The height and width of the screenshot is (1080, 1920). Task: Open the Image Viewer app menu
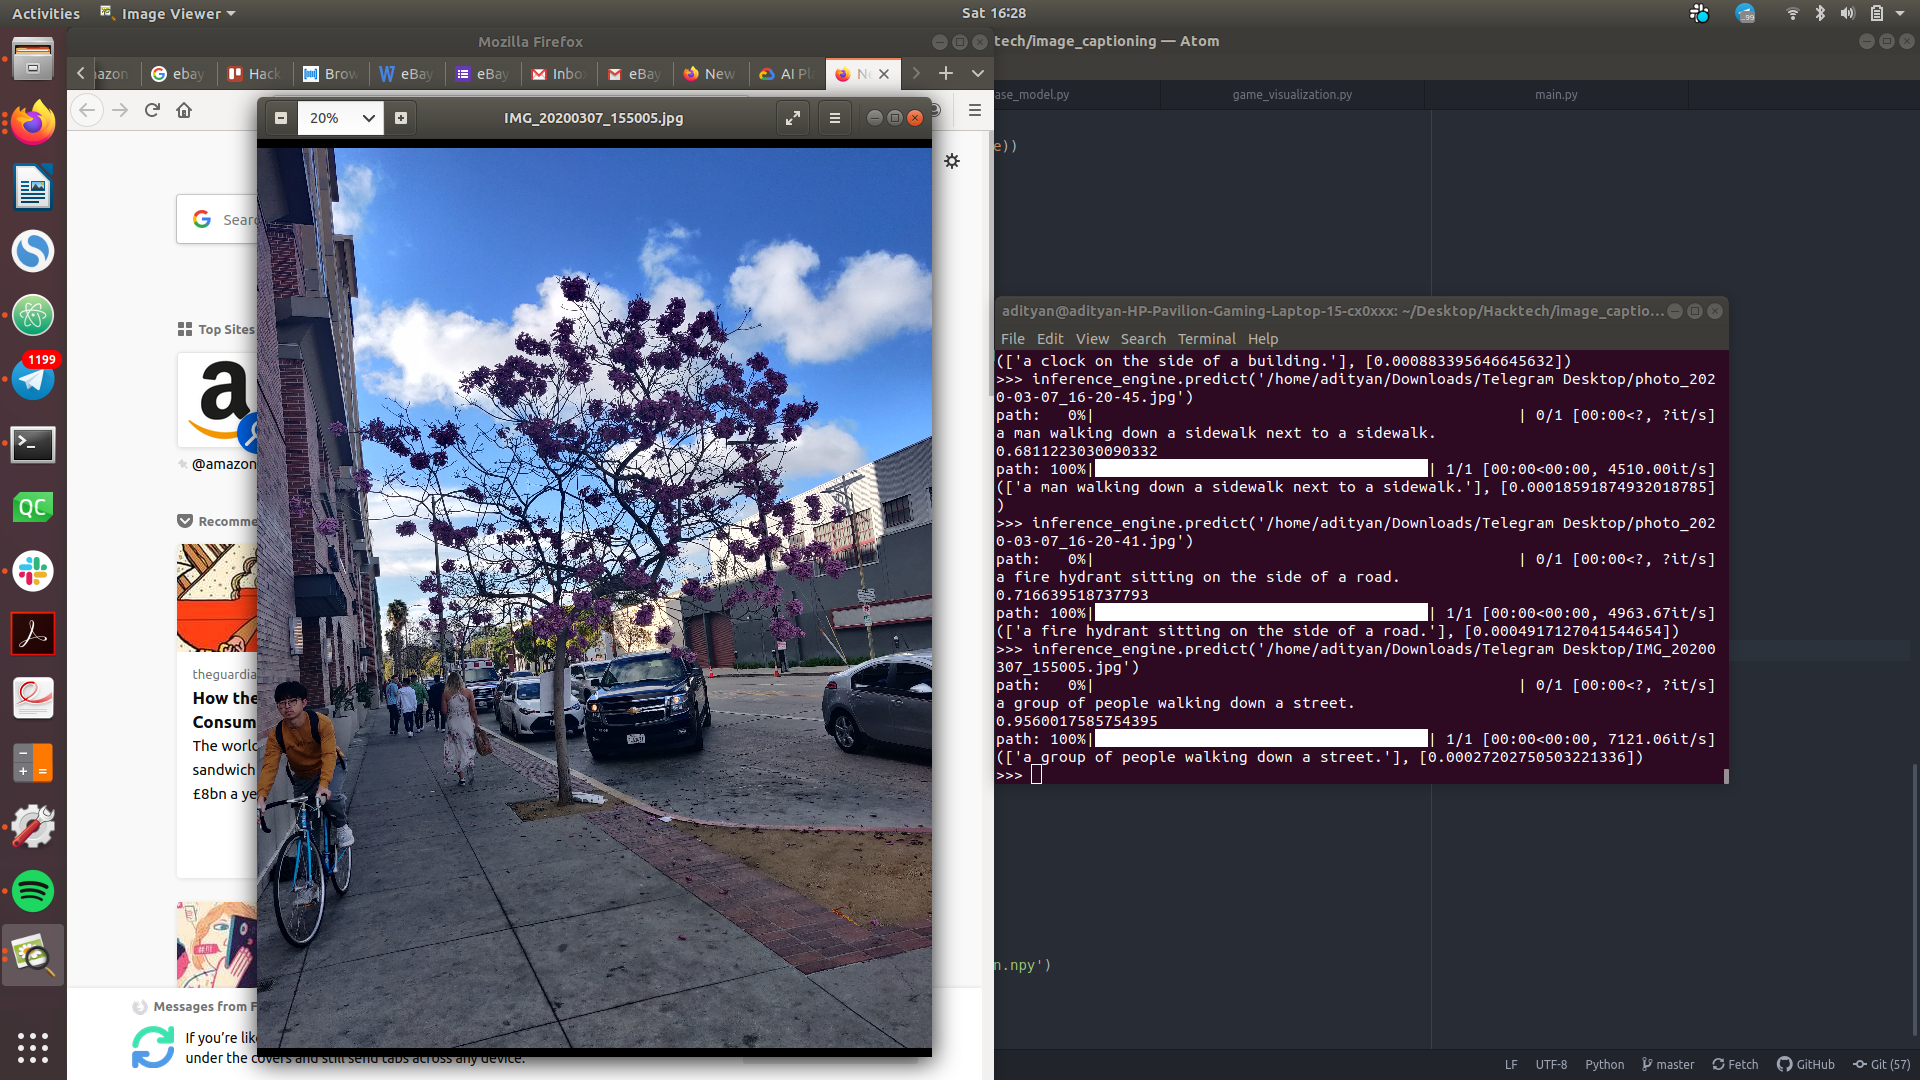click(x=170, y=14)
